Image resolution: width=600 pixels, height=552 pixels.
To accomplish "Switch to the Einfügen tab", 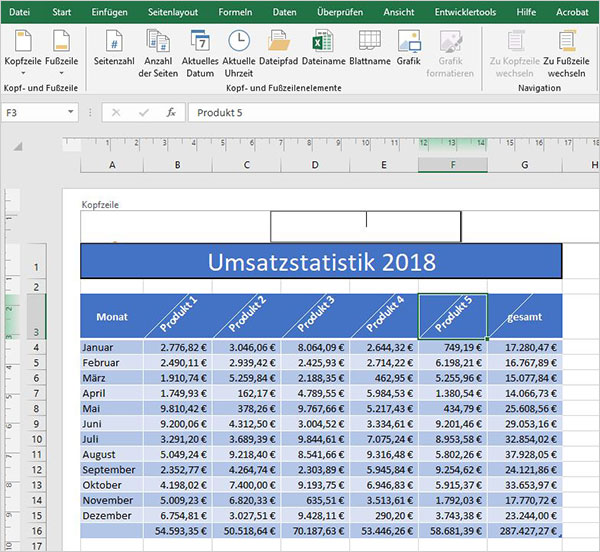I will click(x=109, y=12).
